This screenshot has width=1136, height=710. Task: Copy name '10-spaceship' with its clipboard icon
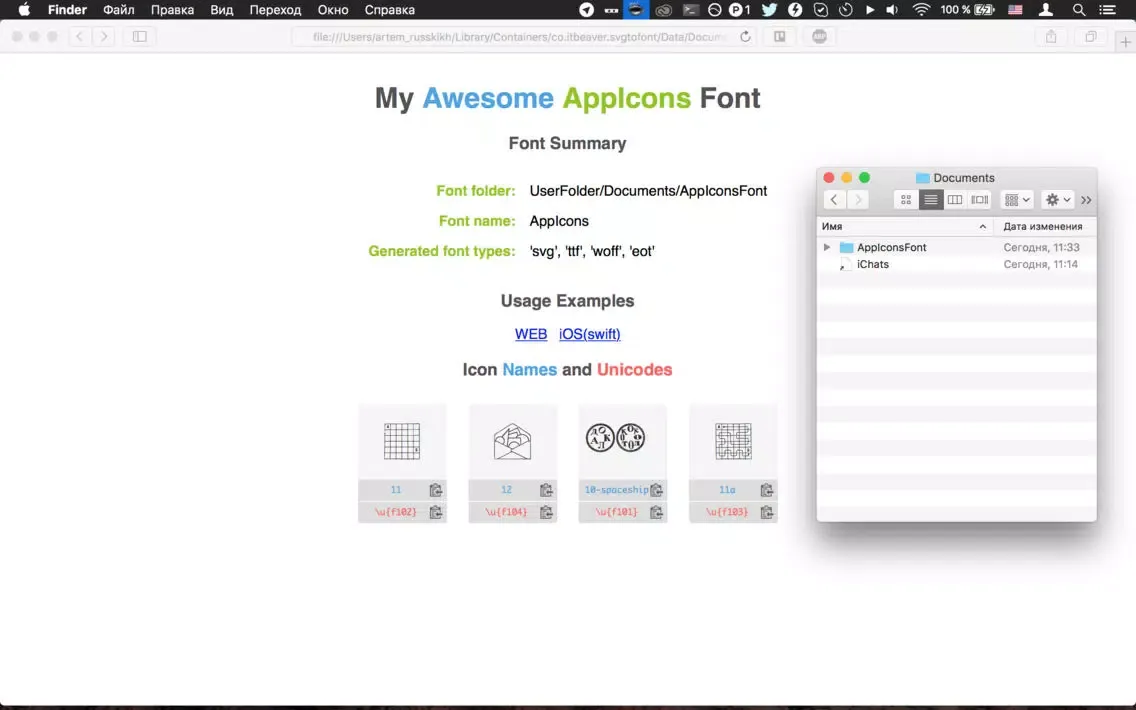(656, 490)
